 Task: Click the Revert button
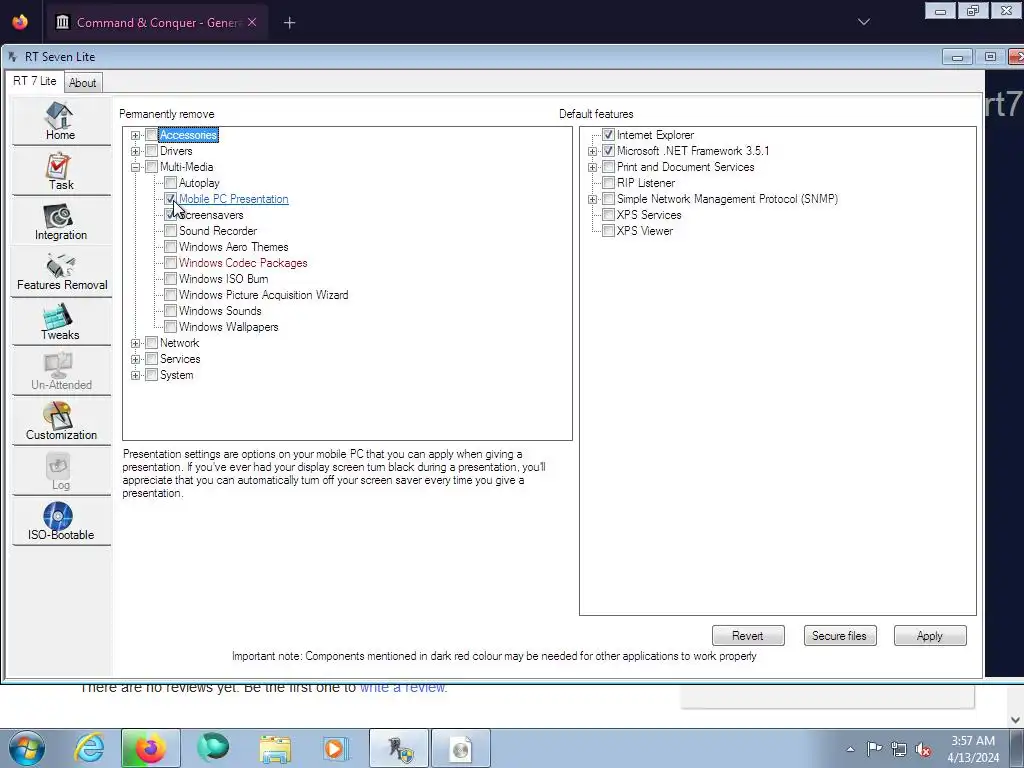(748, 635)
